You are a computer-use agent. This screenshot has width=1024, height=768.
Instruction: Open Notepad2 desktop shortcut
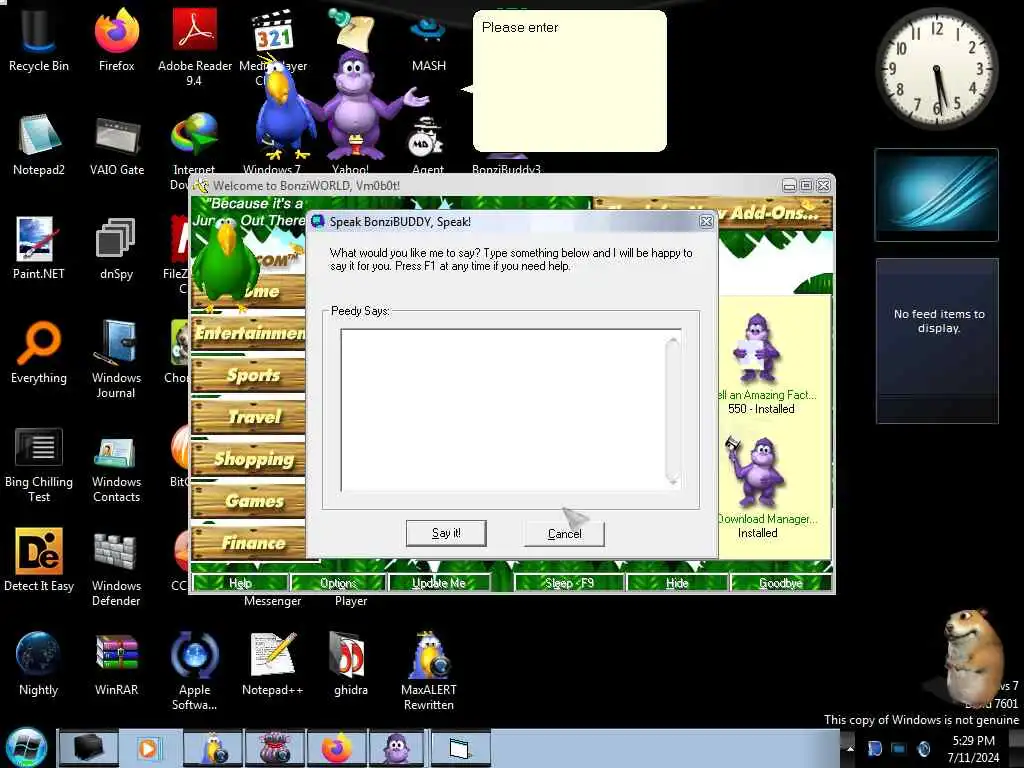coord(39,145)
